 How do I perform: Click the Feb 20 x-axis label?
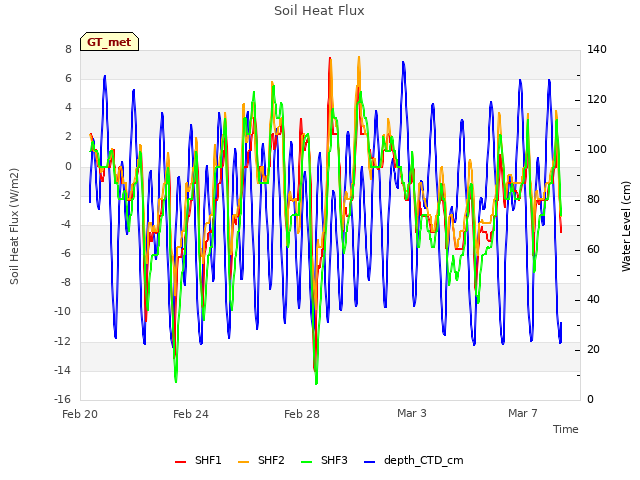80,414
